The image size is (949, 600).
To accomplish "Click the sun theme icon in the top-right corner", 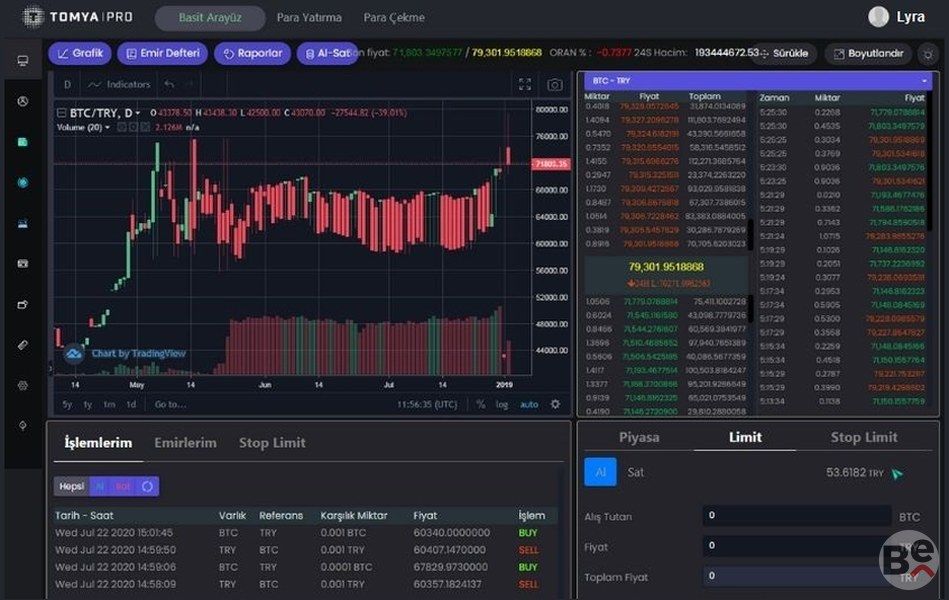I will point(928,54).
